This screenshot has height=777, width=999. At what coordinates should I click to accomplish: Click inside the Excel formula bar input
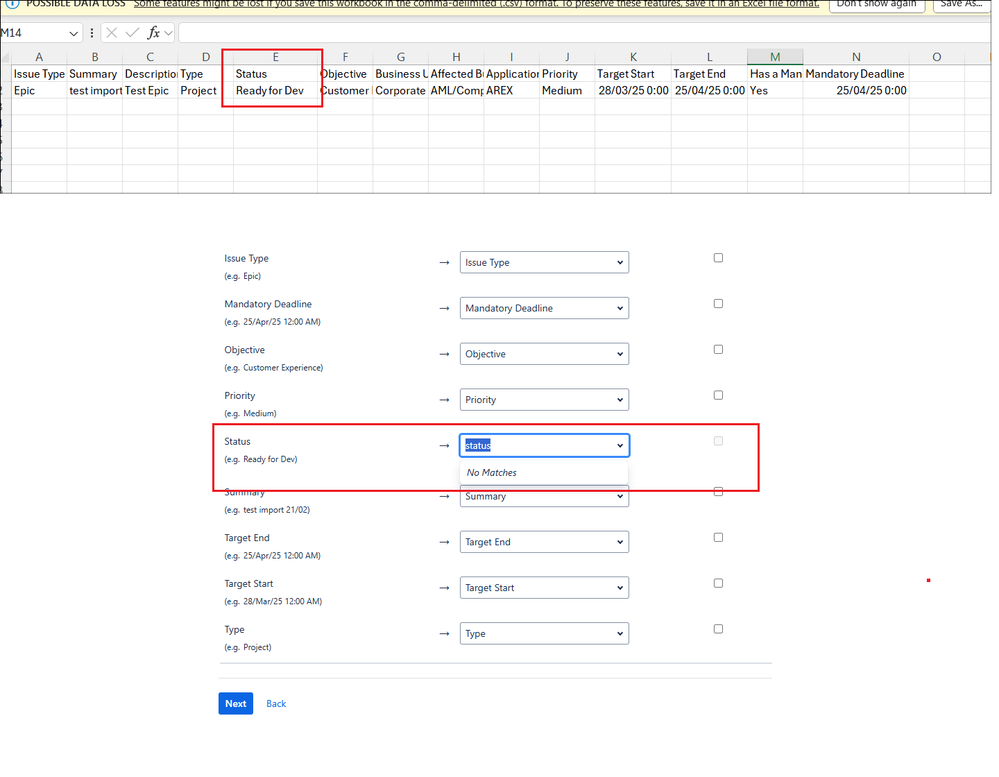[x=584, y=32]
